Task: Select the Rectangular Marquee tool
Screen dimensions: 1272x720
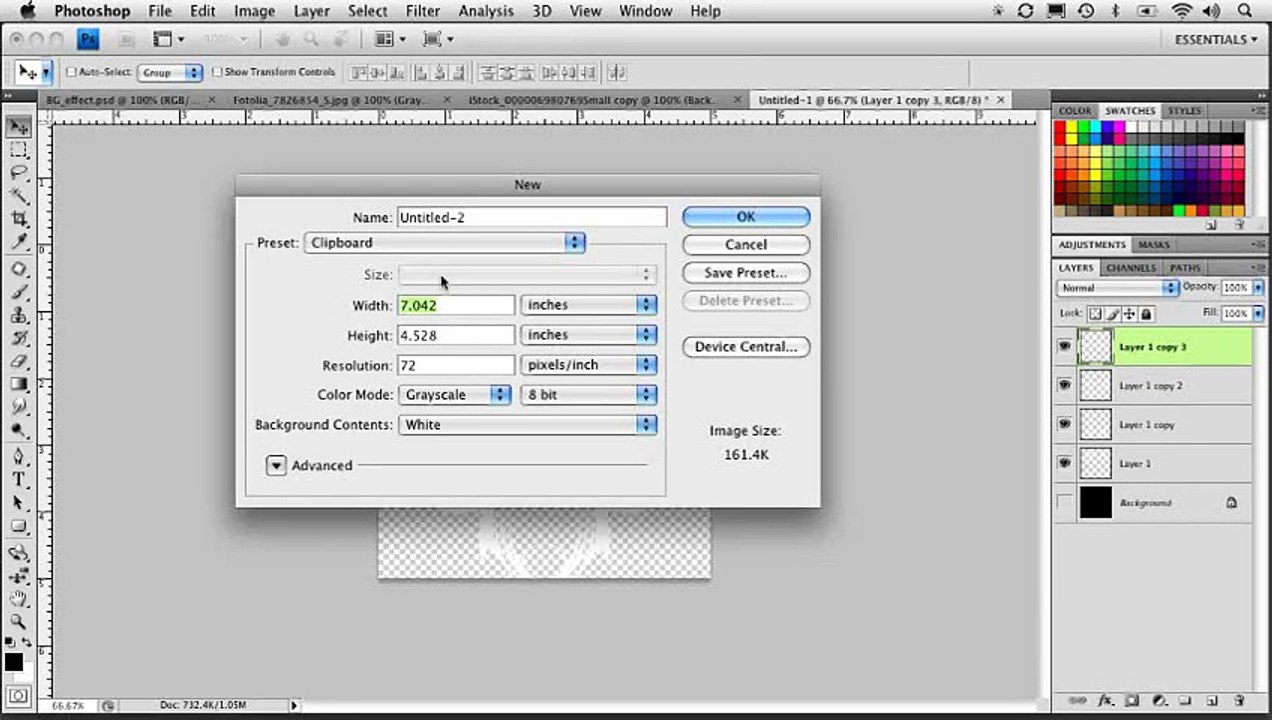Action: pos(19,150)
